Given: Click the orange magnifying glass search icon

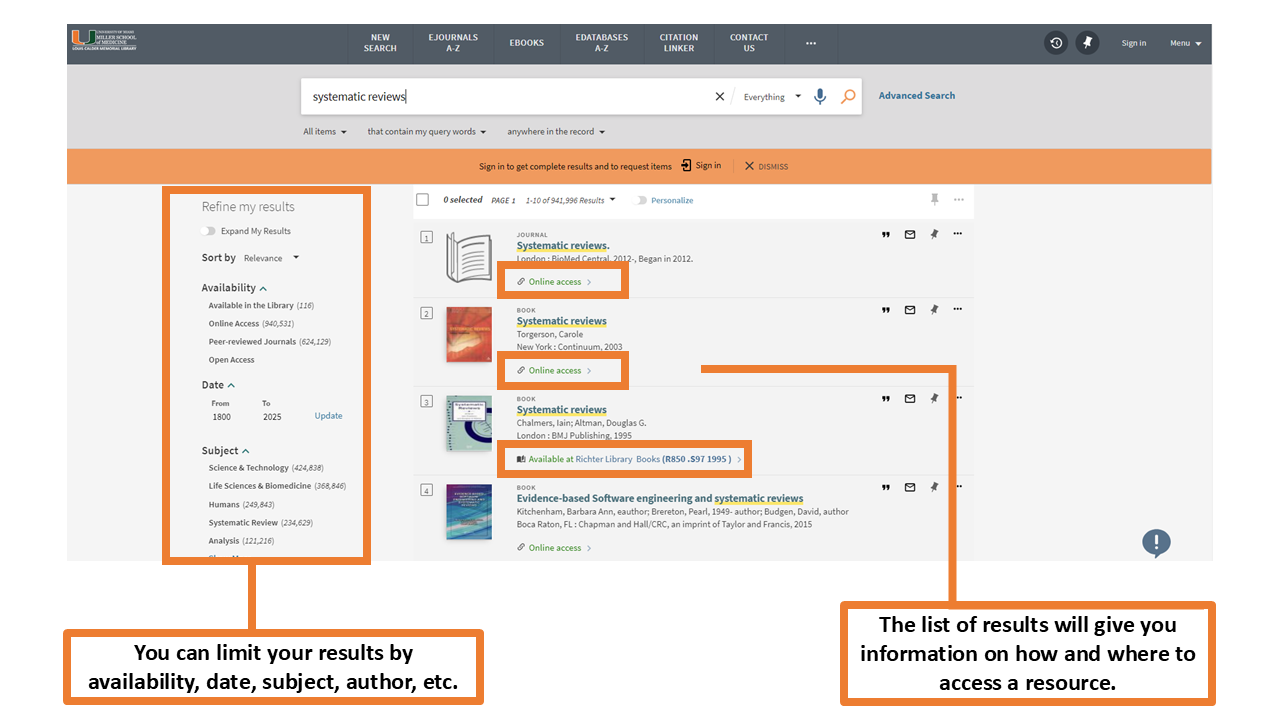Looking at the screenshot, I should [x=848, y=97].
